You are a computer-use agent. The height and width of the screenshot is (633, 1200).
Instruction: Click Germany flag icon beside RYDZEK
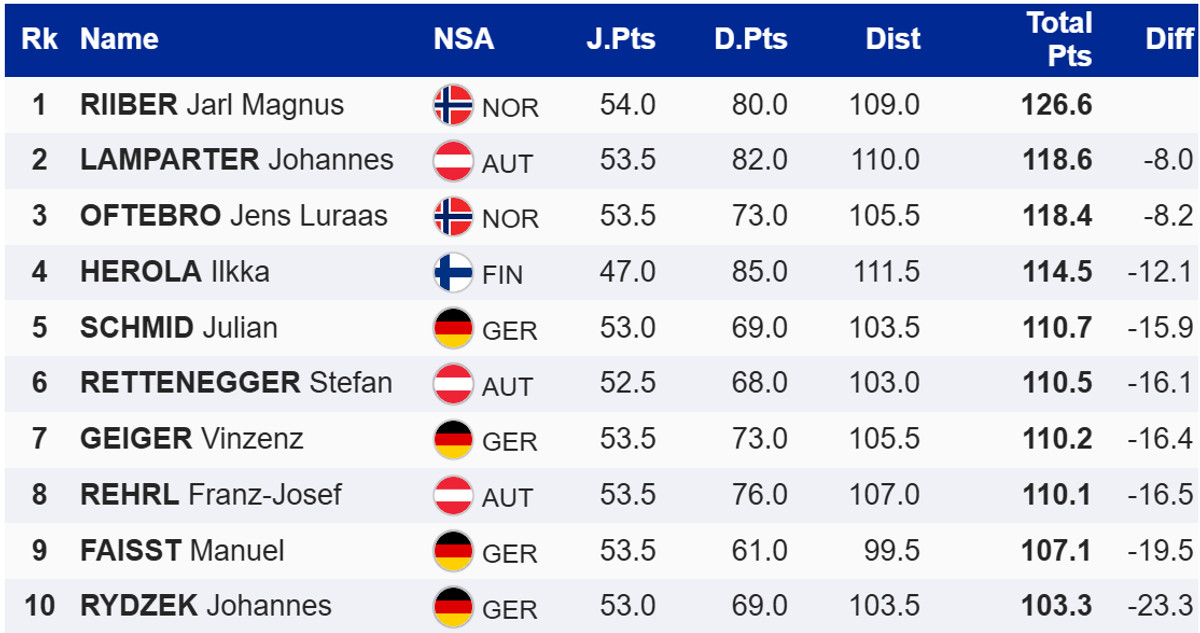(453, 606)
